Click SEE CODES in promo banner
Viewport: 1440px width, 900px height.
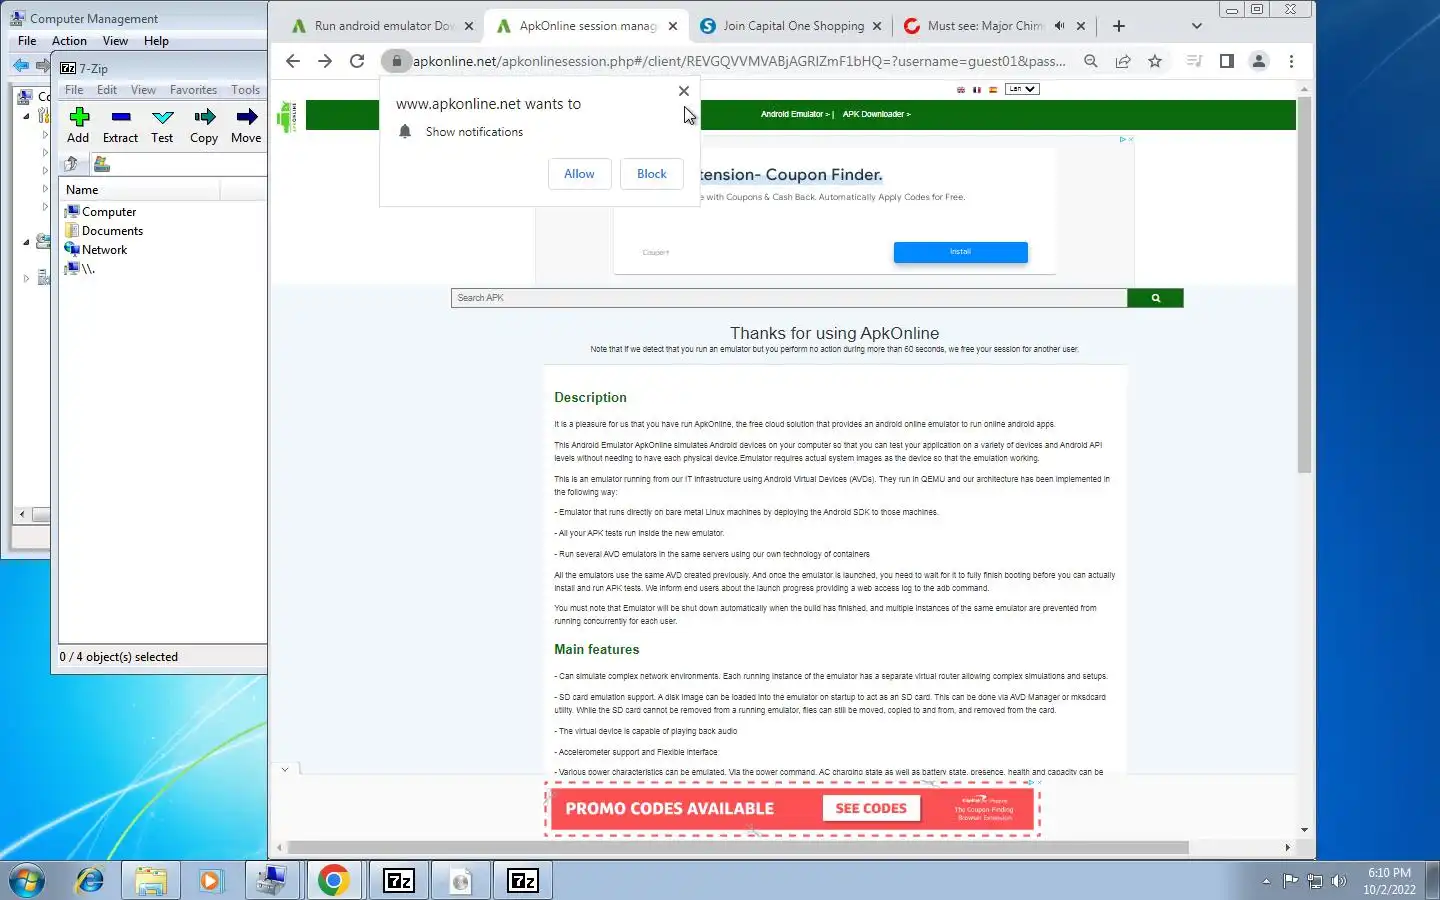point(871,808)
